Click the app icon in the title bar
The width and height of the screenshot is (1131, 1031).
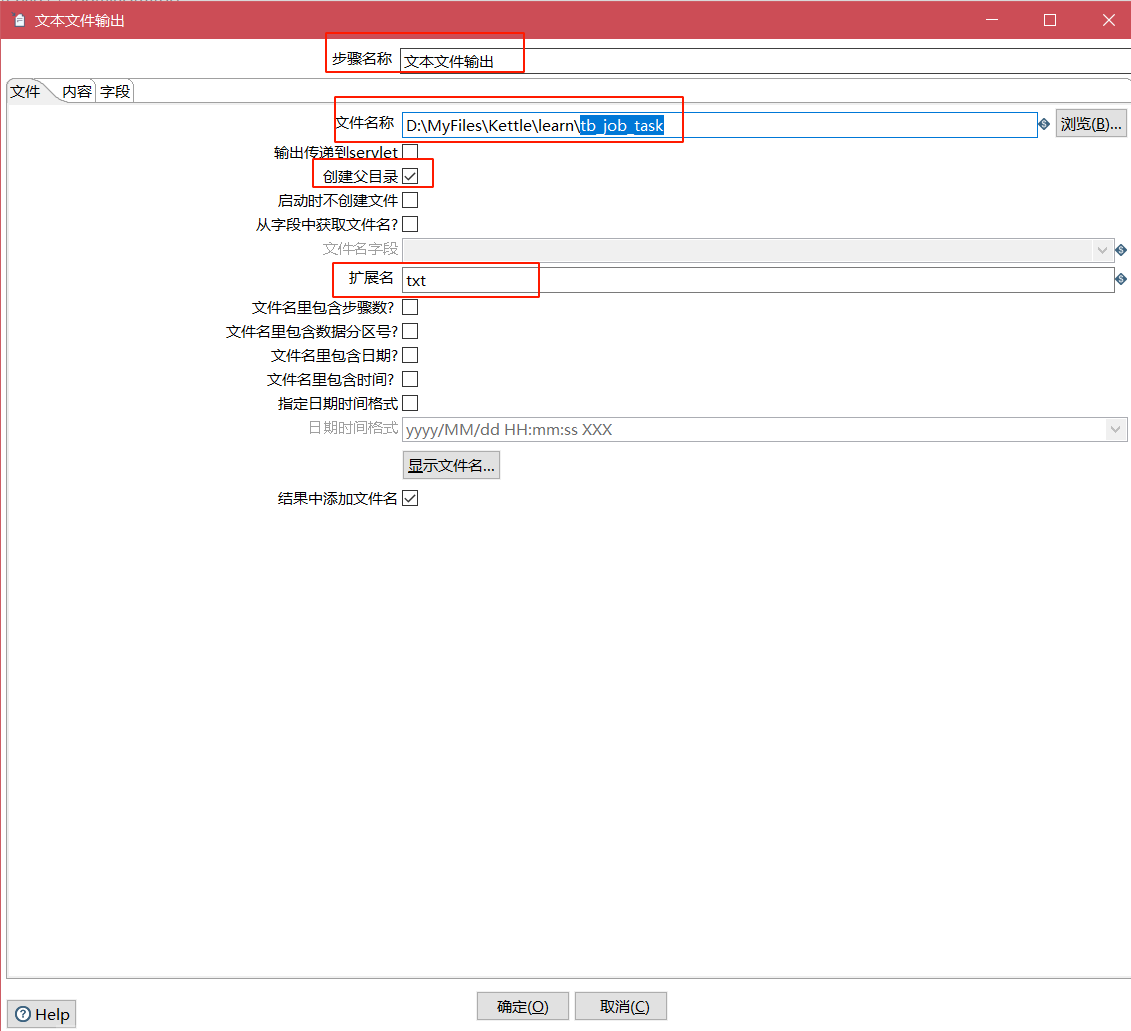coord(19,20)
